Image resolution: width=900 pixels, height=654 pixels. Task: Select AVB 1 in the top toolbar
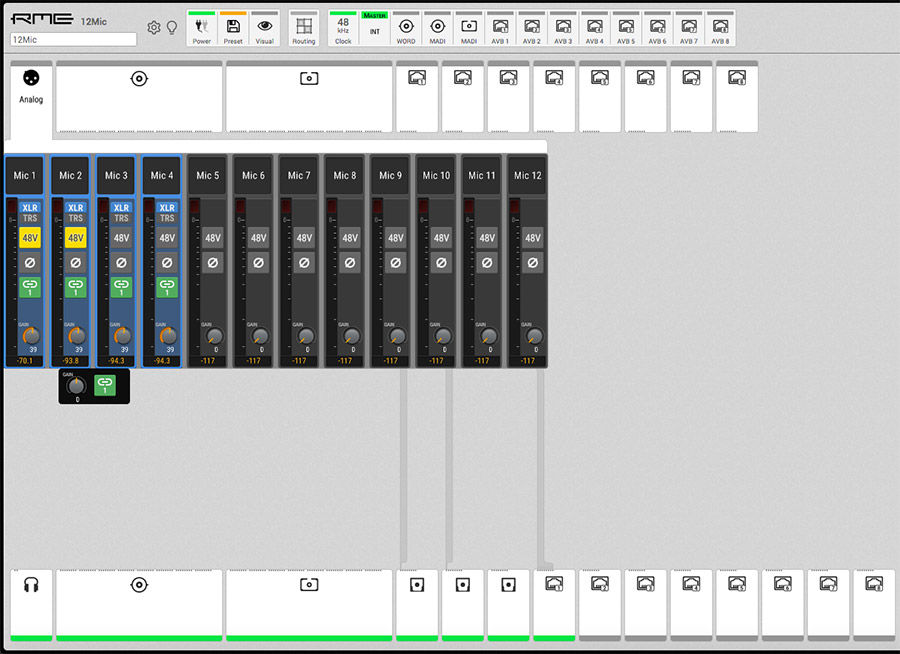point(500,28)
